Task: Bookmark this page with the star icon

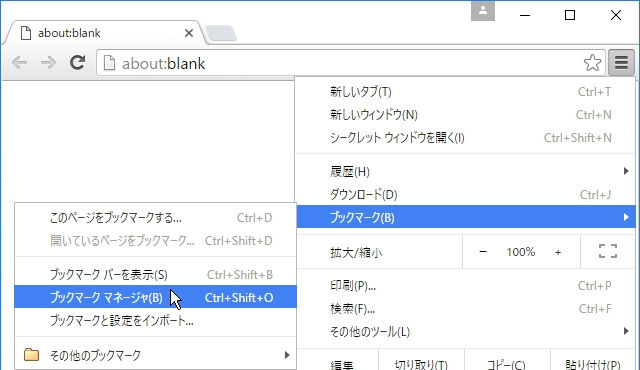Action: (x=592, y=63)
